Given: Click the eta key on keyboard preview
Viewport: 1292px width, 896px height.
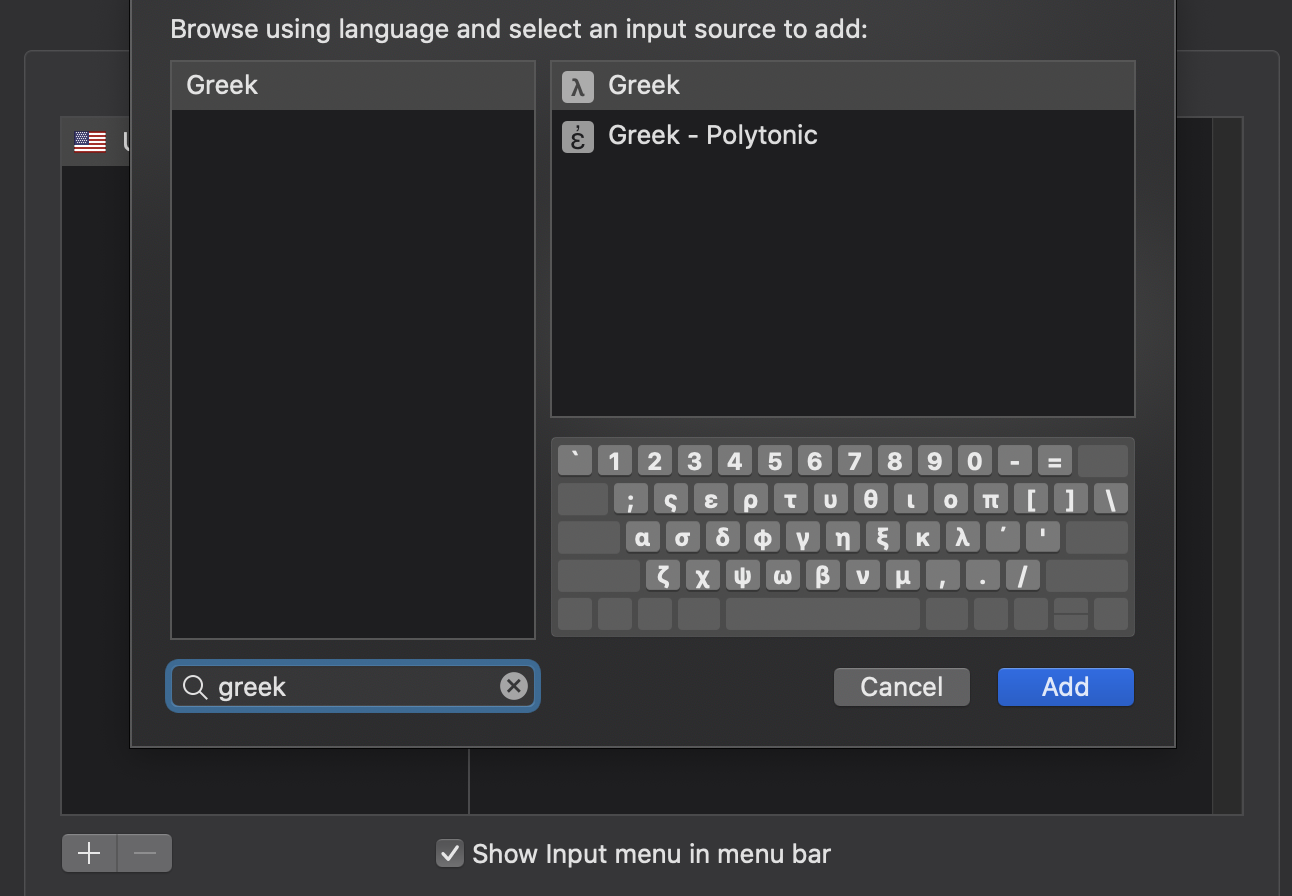Looking at the screenshot, I should coord(843,537).
